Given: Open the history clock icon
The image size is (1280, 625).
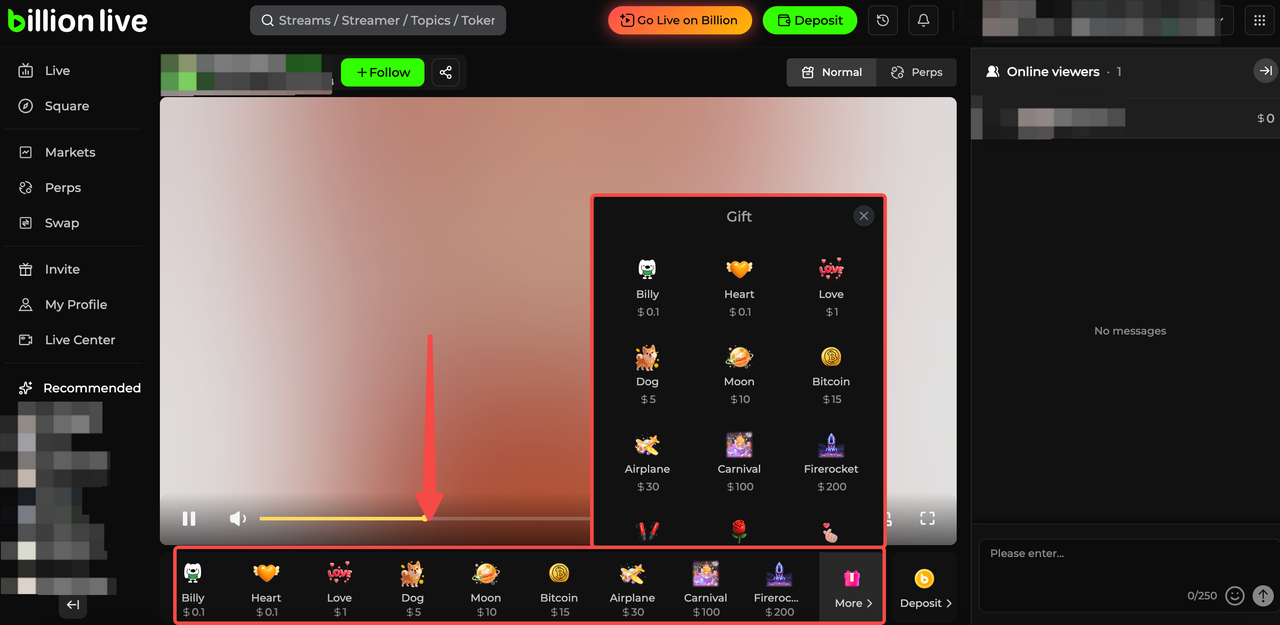Looking at the screenshot, I should coord(881,20).
